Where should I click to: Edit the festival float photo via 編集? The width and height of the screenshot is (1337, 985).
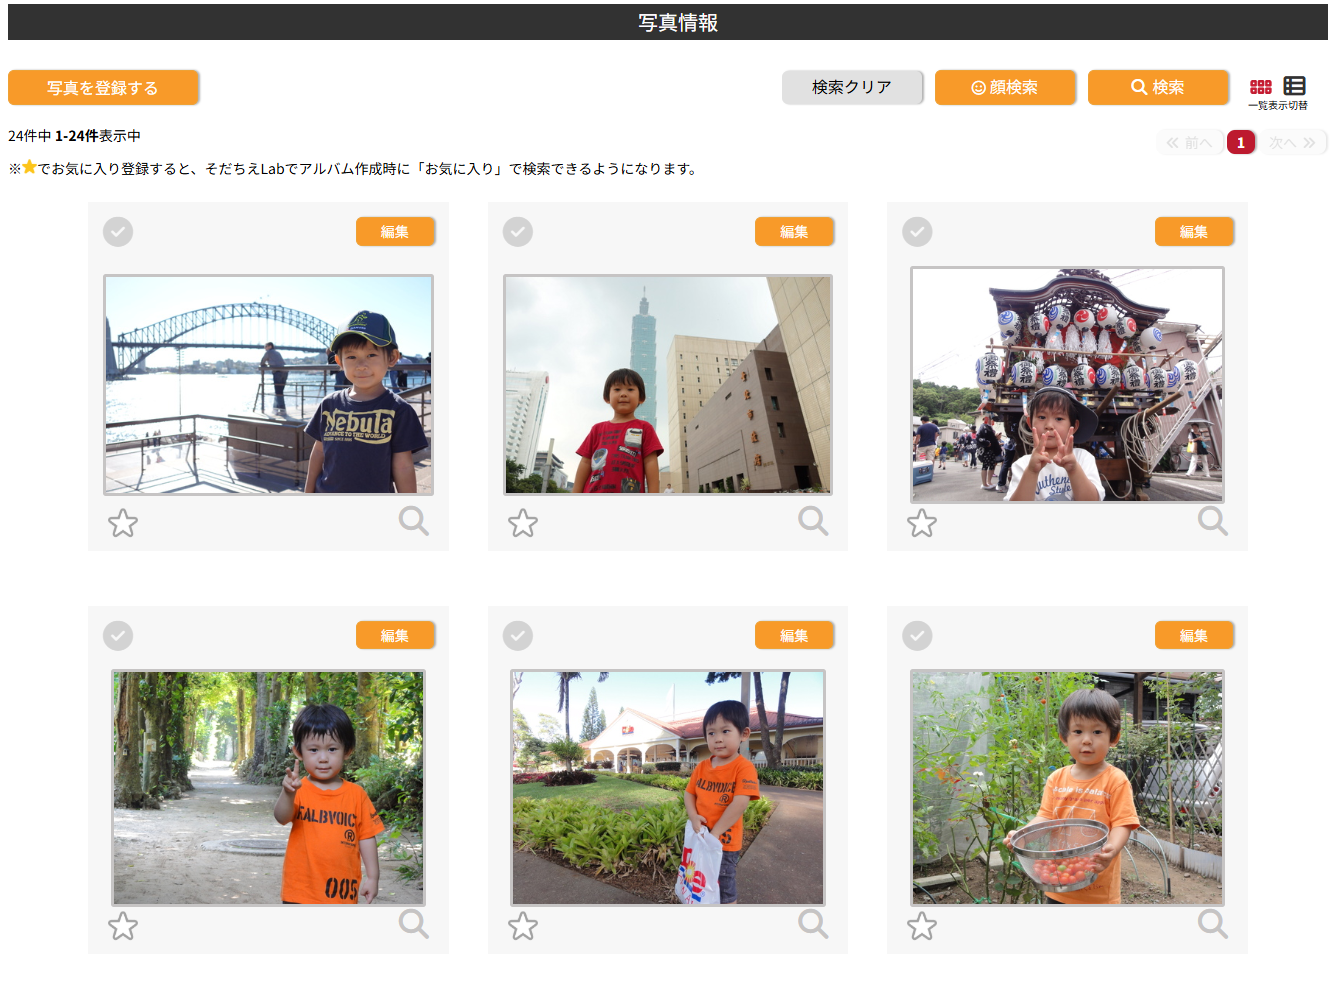[1194, 232]
